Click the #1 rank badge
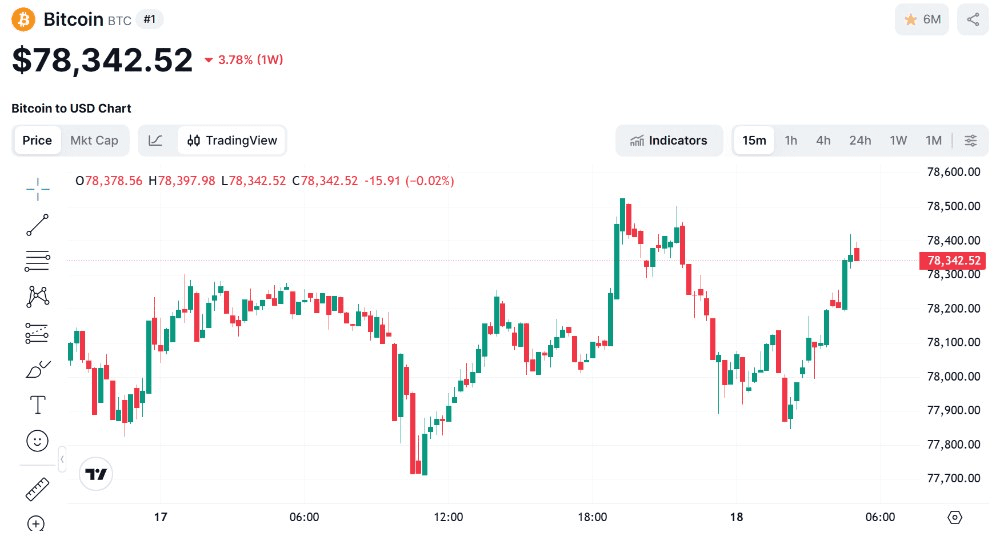1005x553 pixels. (149, 19)
